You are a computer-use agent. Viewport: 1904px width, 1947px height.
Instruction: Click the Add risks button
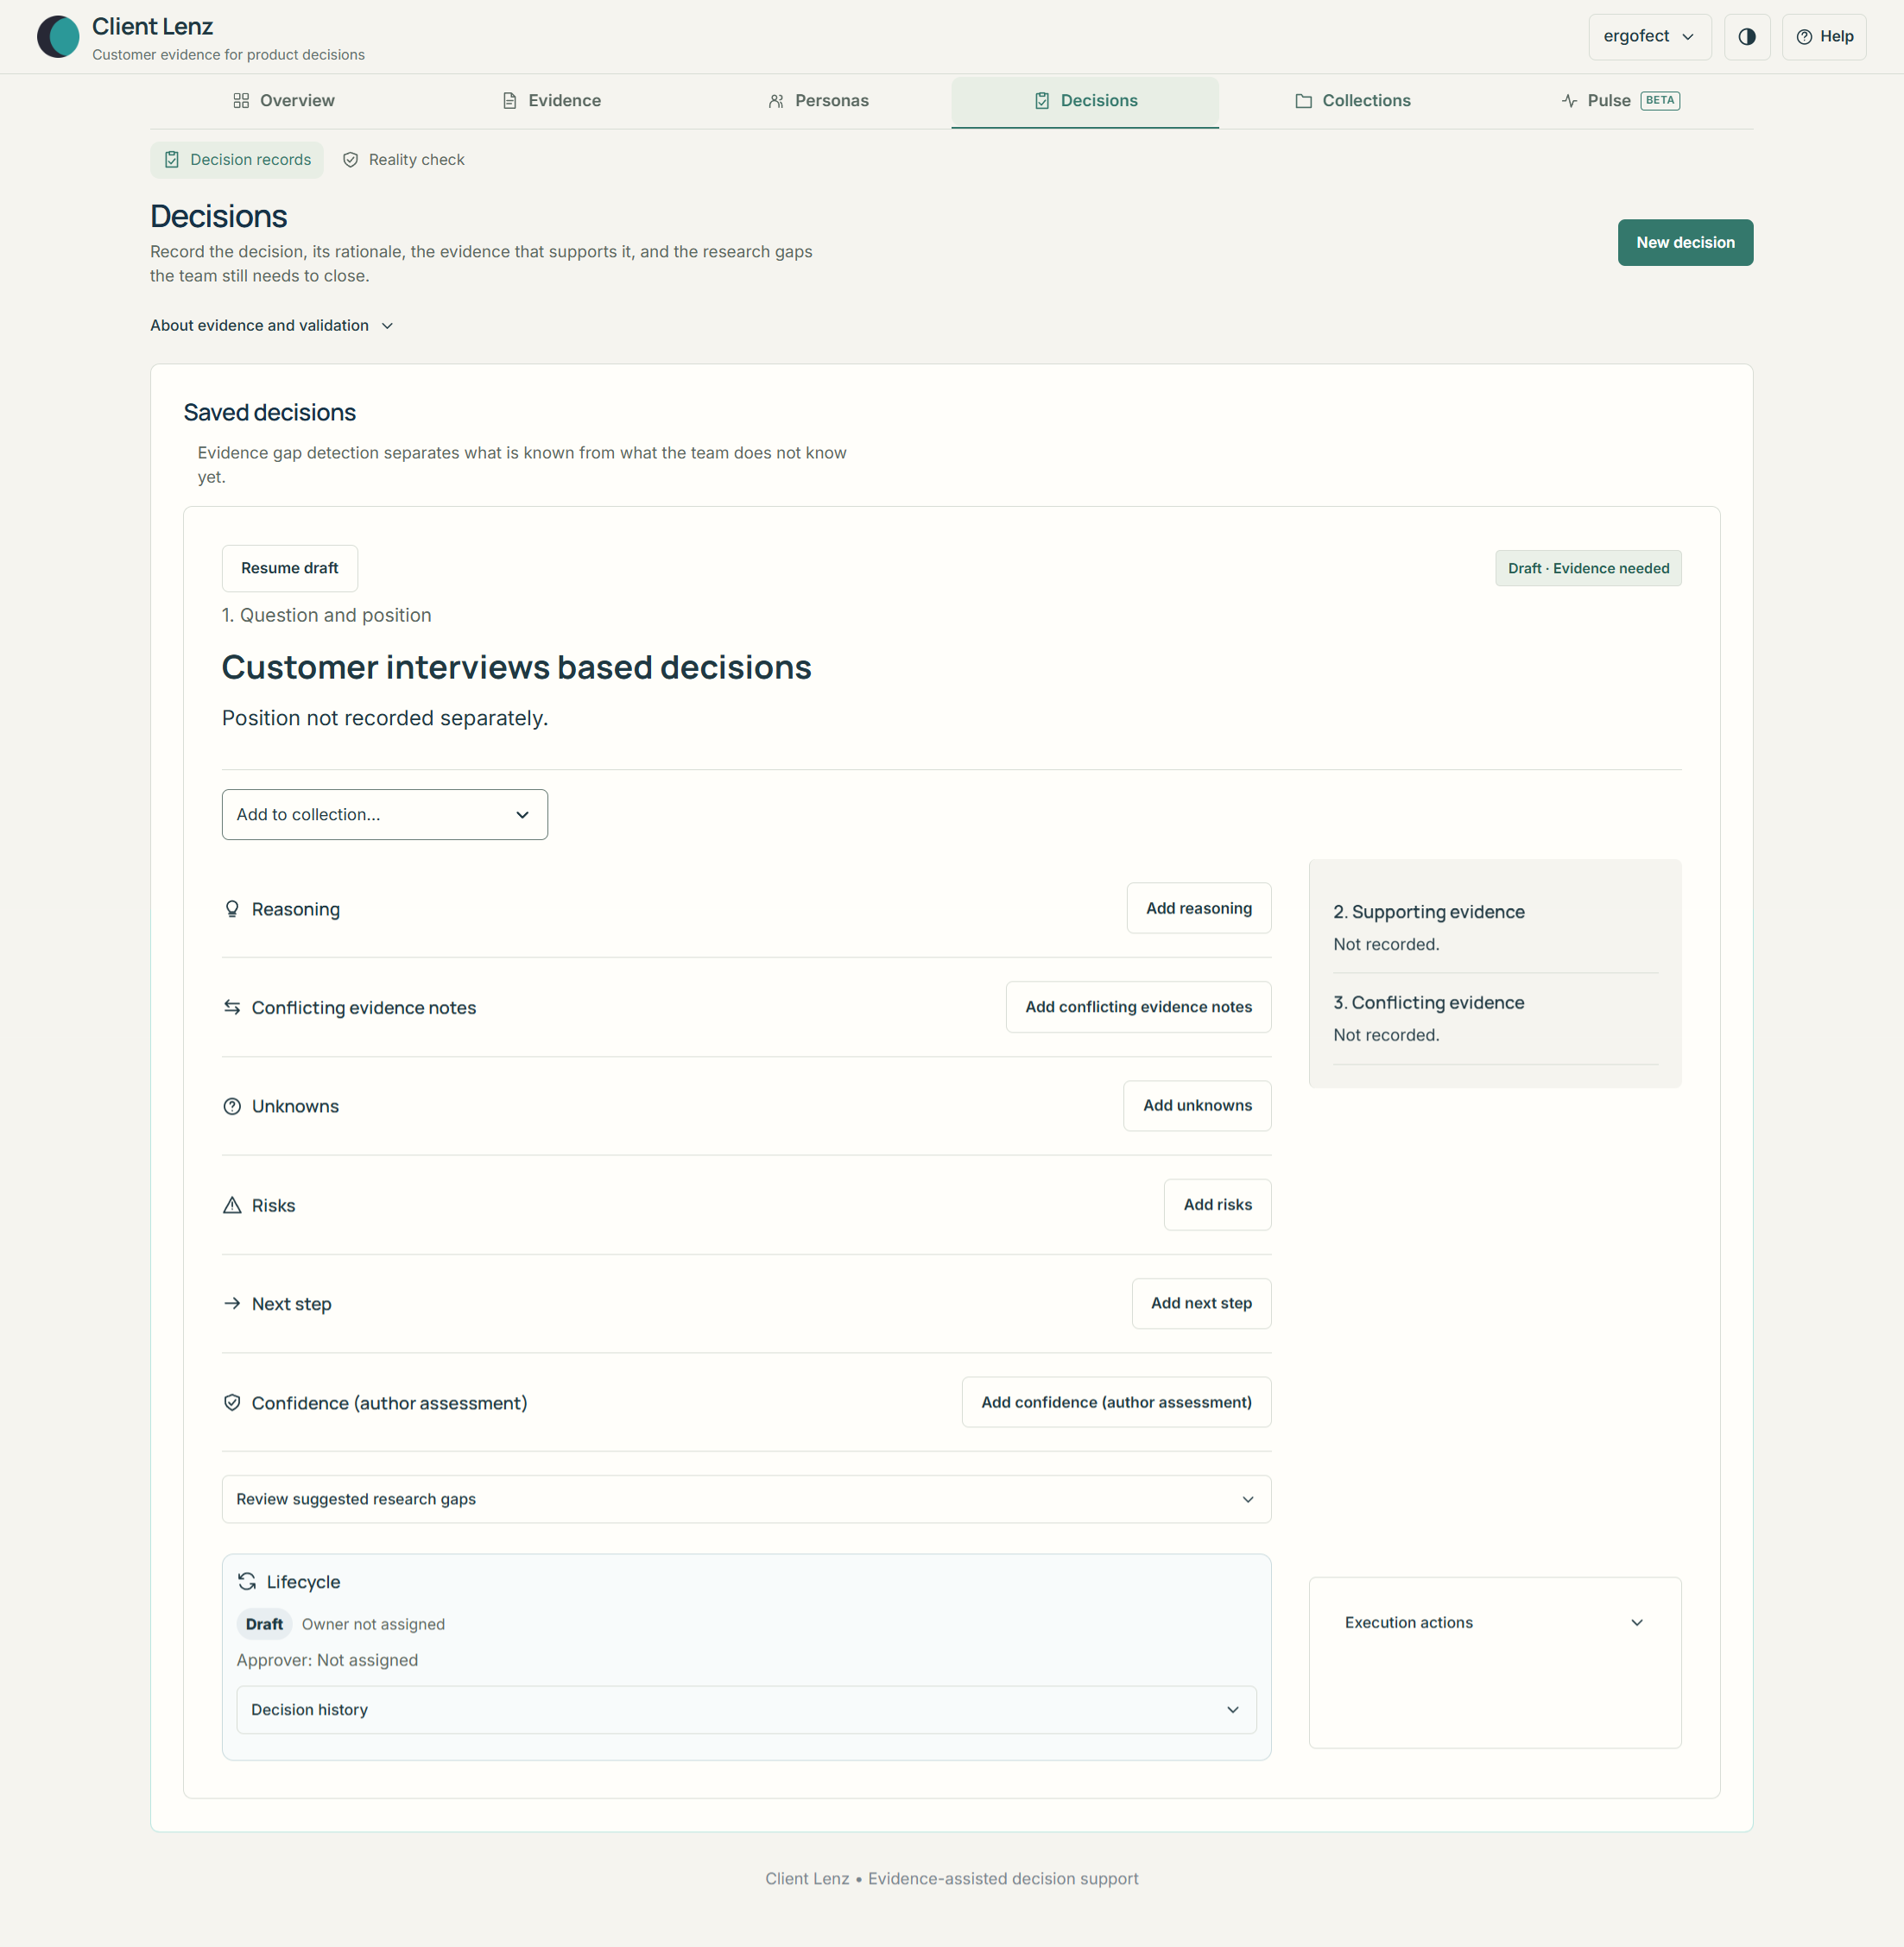[x=1217, y=1205]
